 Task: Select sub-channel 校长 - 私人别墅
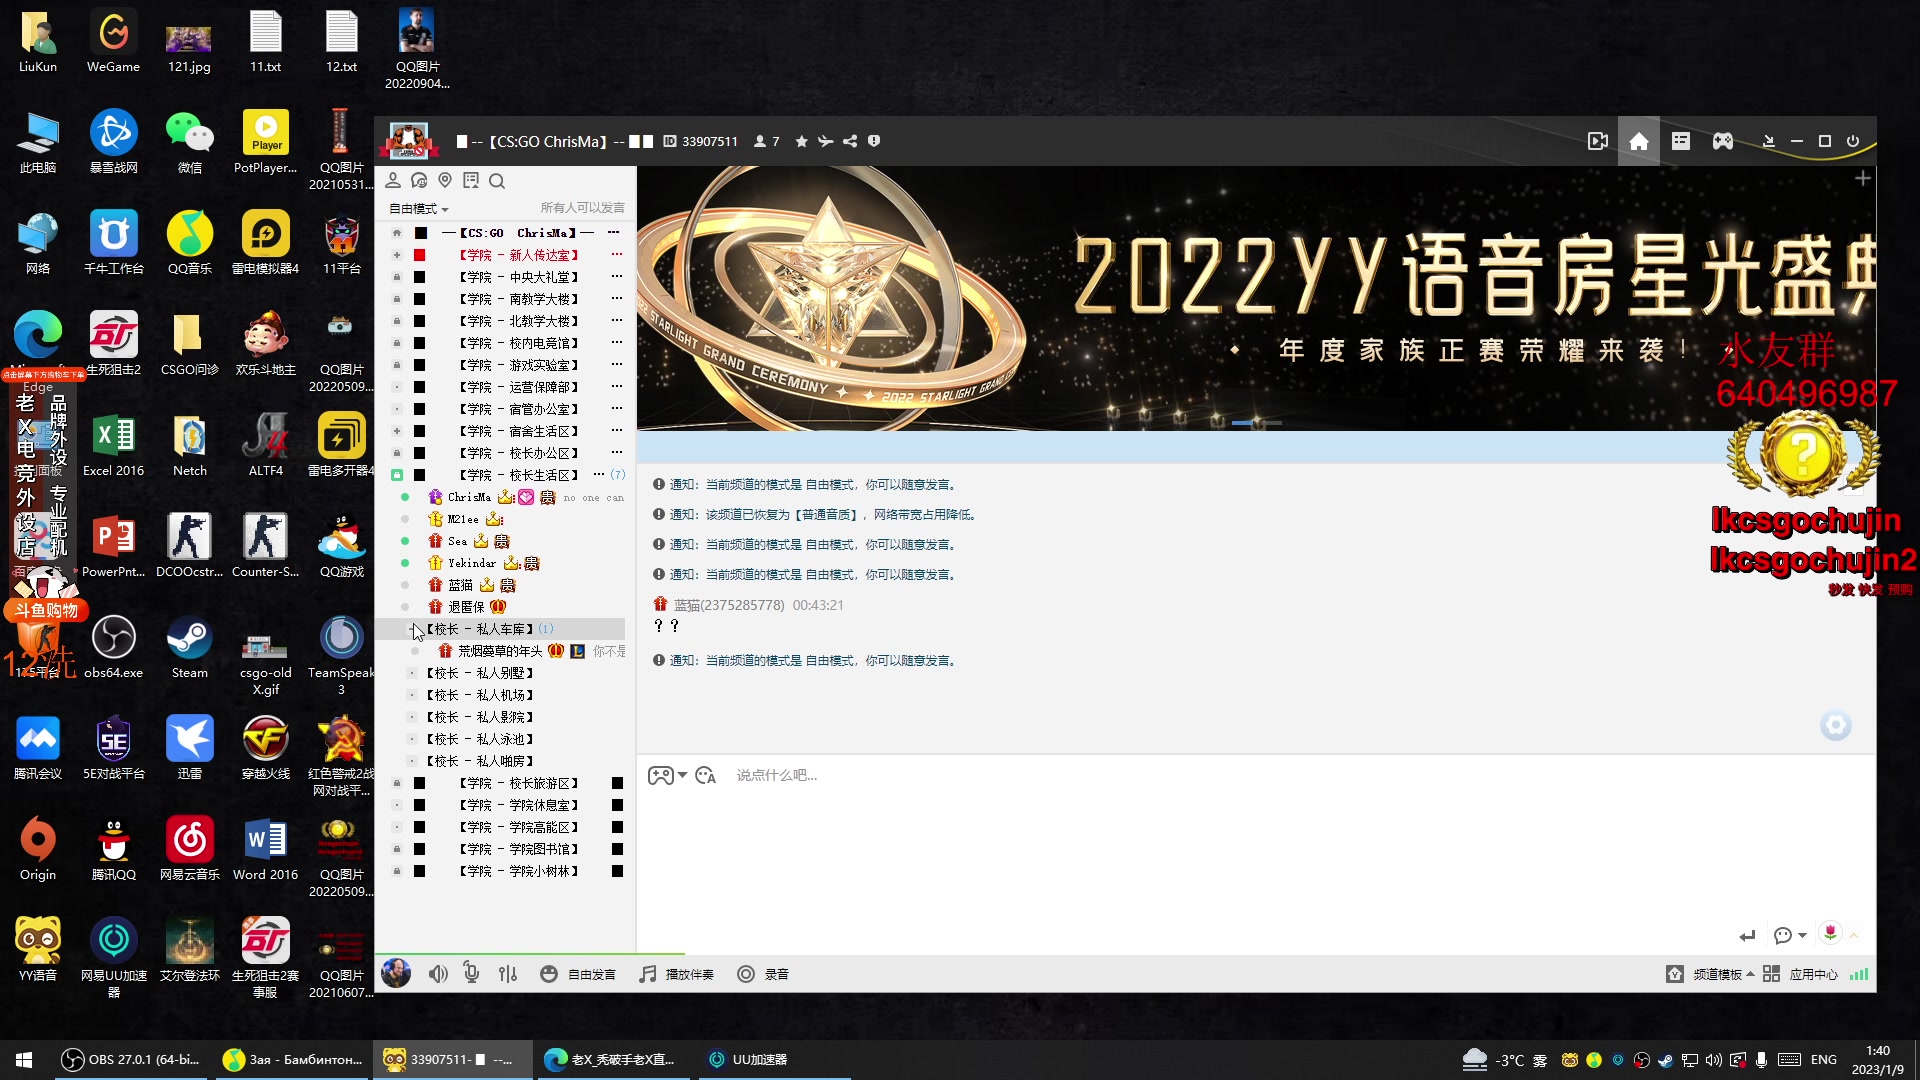pos(480,673)
